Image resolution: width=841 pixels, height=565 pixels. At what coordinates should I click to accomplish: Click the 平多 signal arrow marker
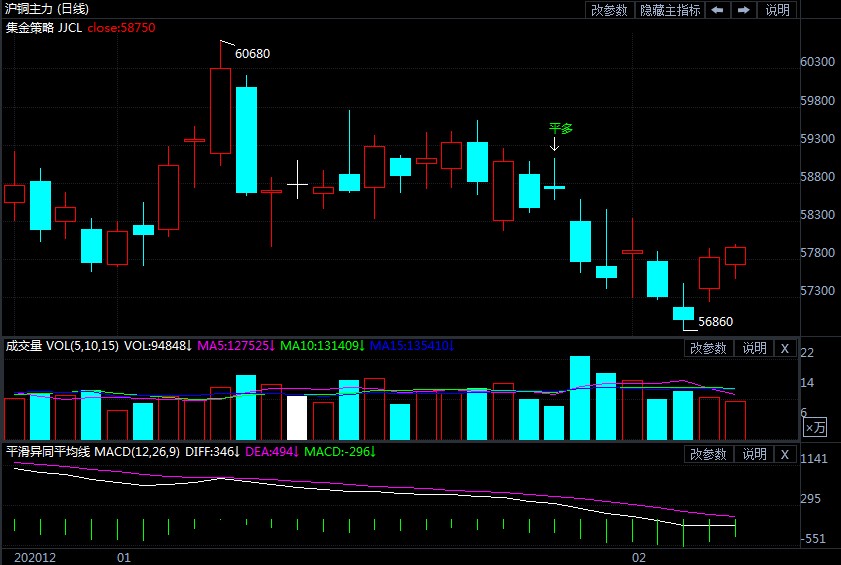554,145
